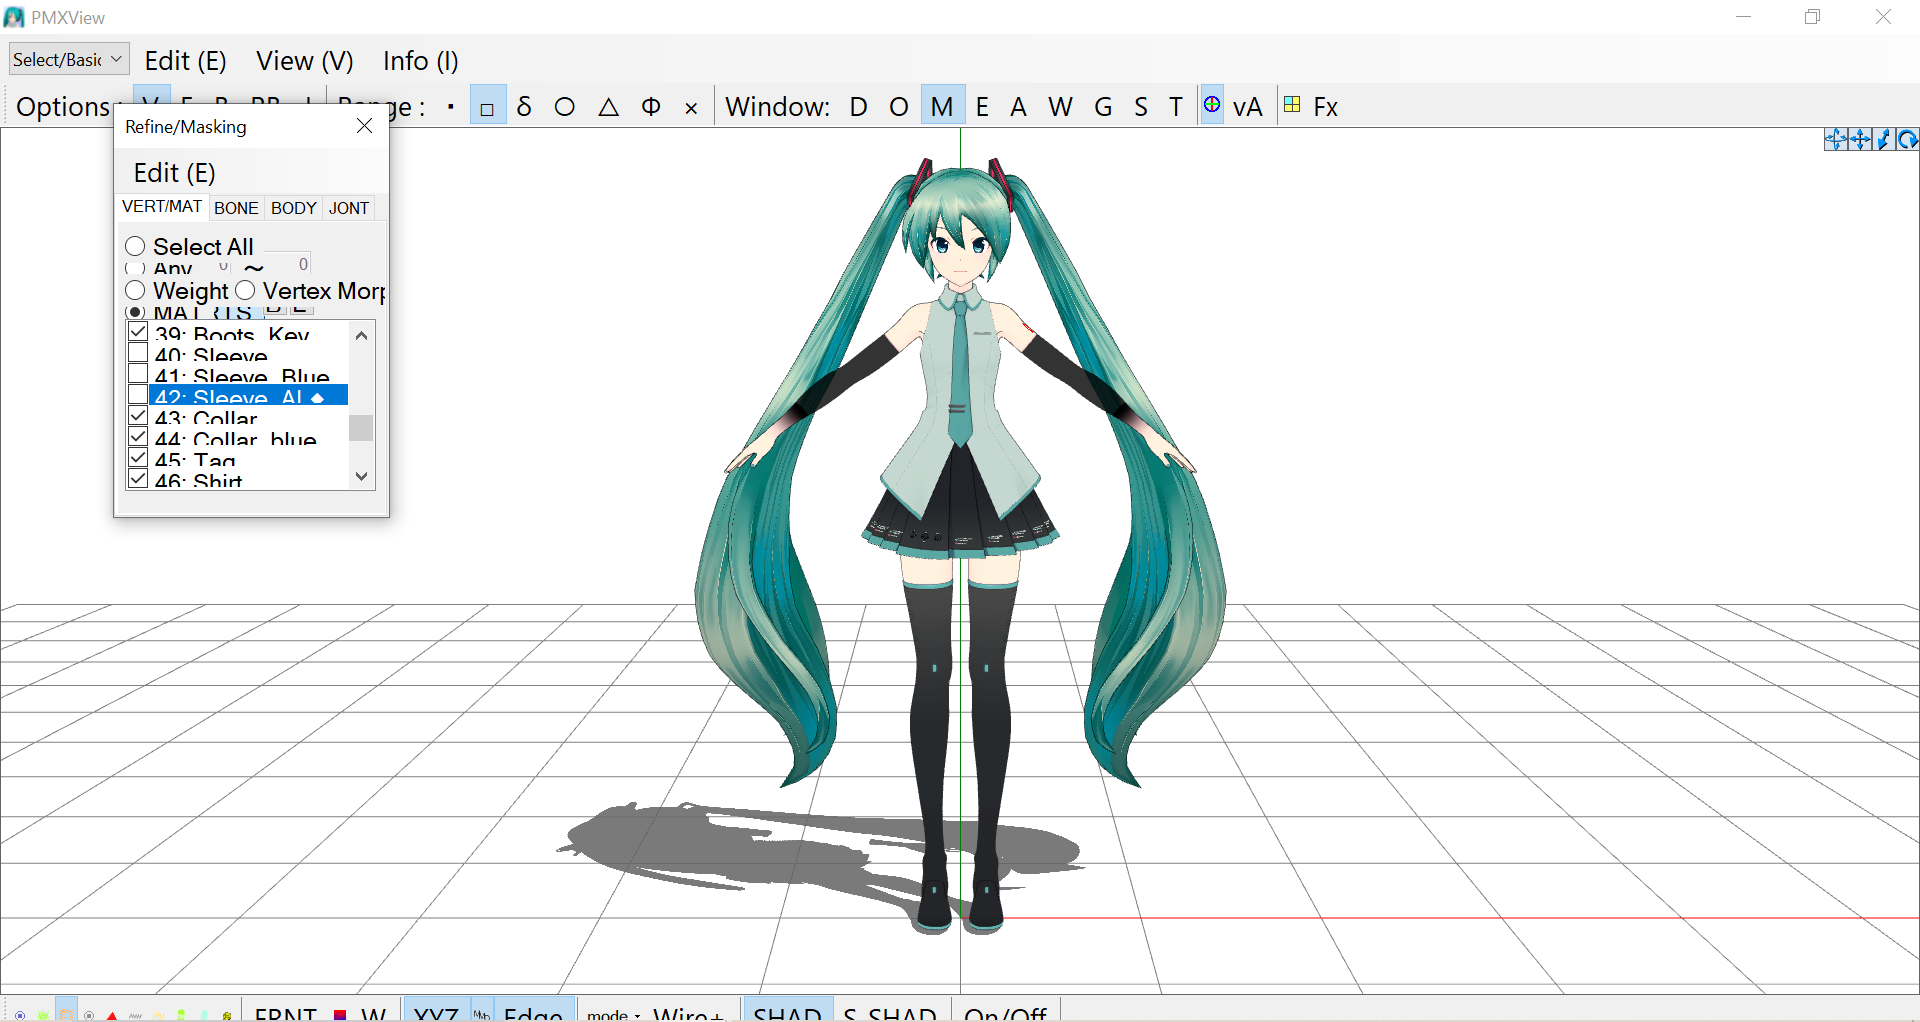The image size is (1920, 1022).
Task: Open the Edit (E) menu in main window
Action: [x=185, y=61]
